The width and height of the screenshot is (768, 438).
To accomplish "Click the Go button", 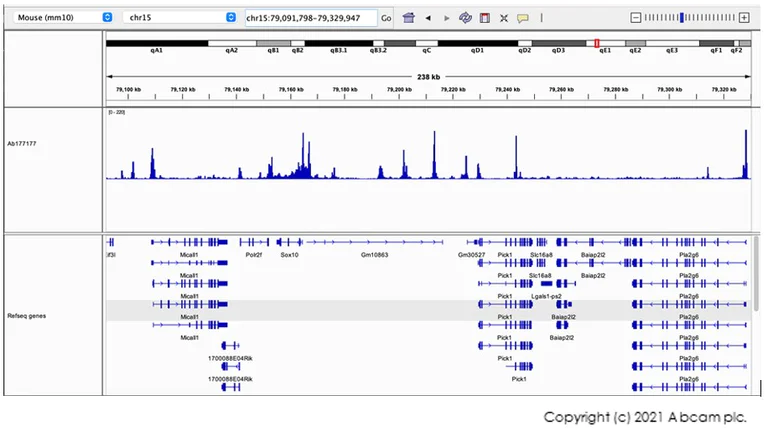I will (x=386, y=18).
